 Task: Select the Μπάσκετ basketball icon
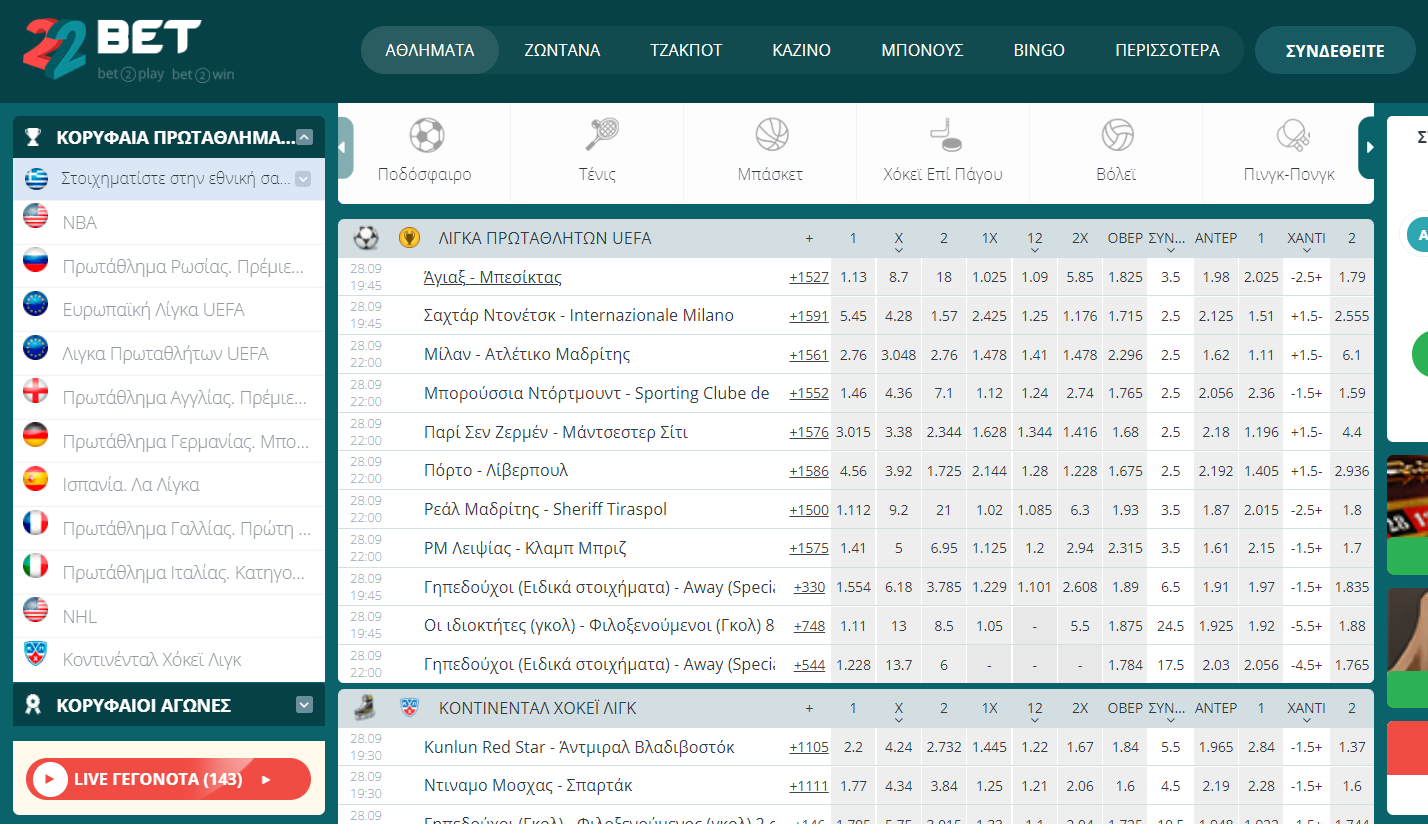pyautogui.click(x=771, y=134)
